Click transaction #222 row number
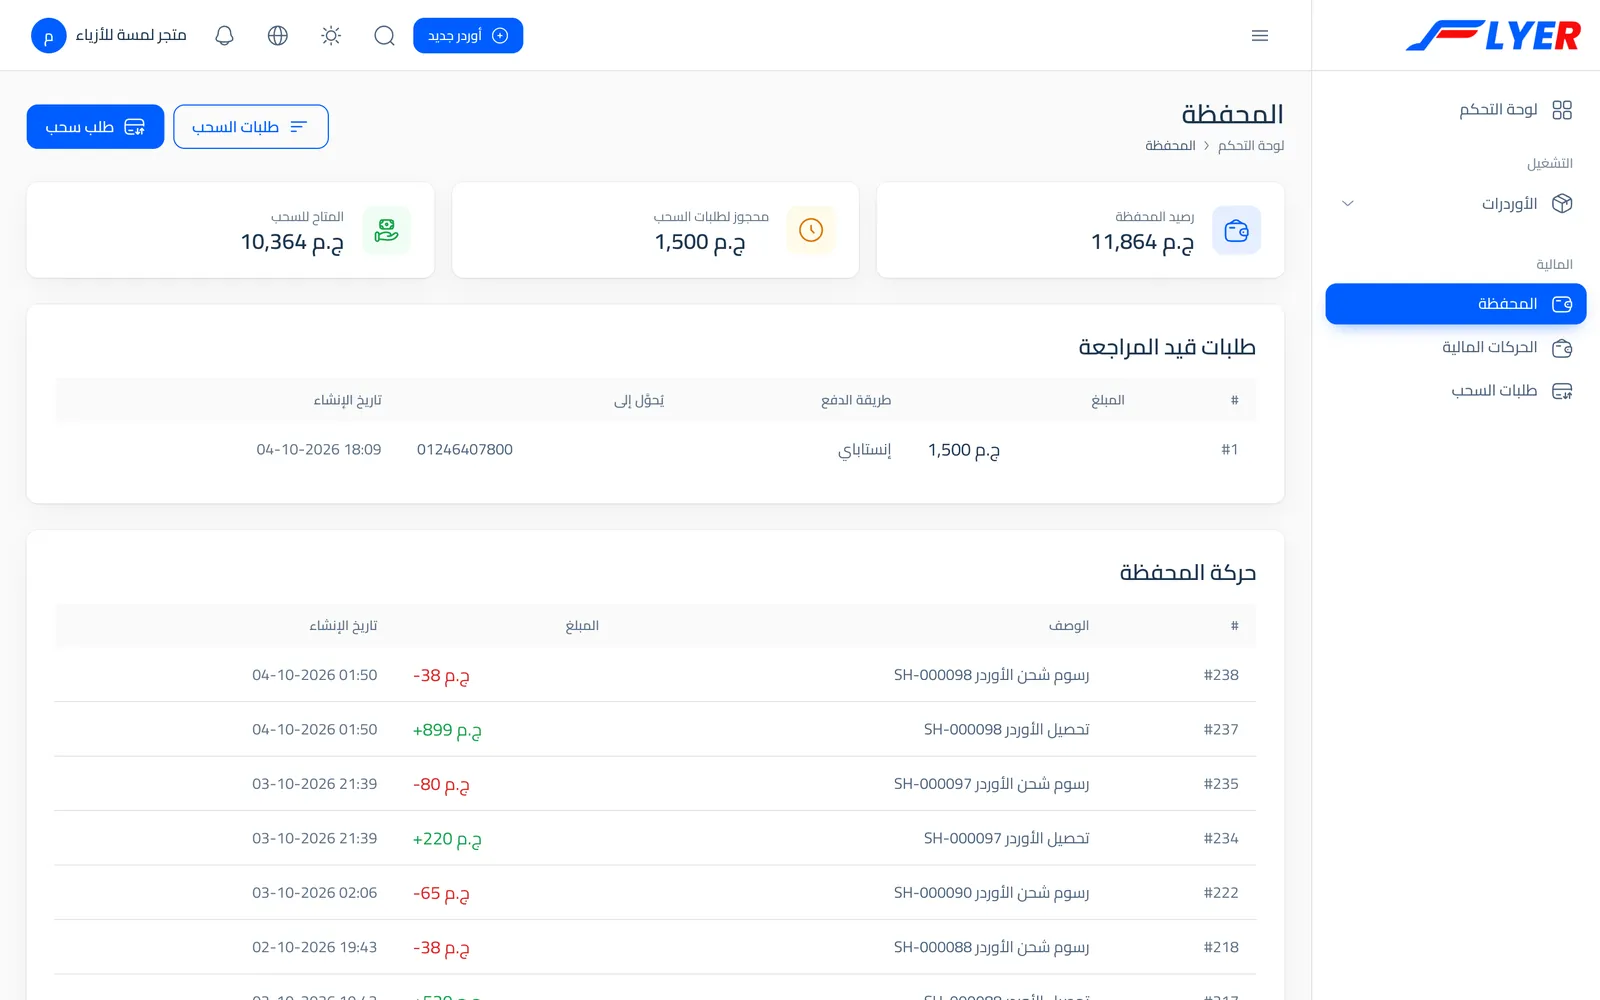This screenshot has width=1600, height=1000. point(1221,893)
